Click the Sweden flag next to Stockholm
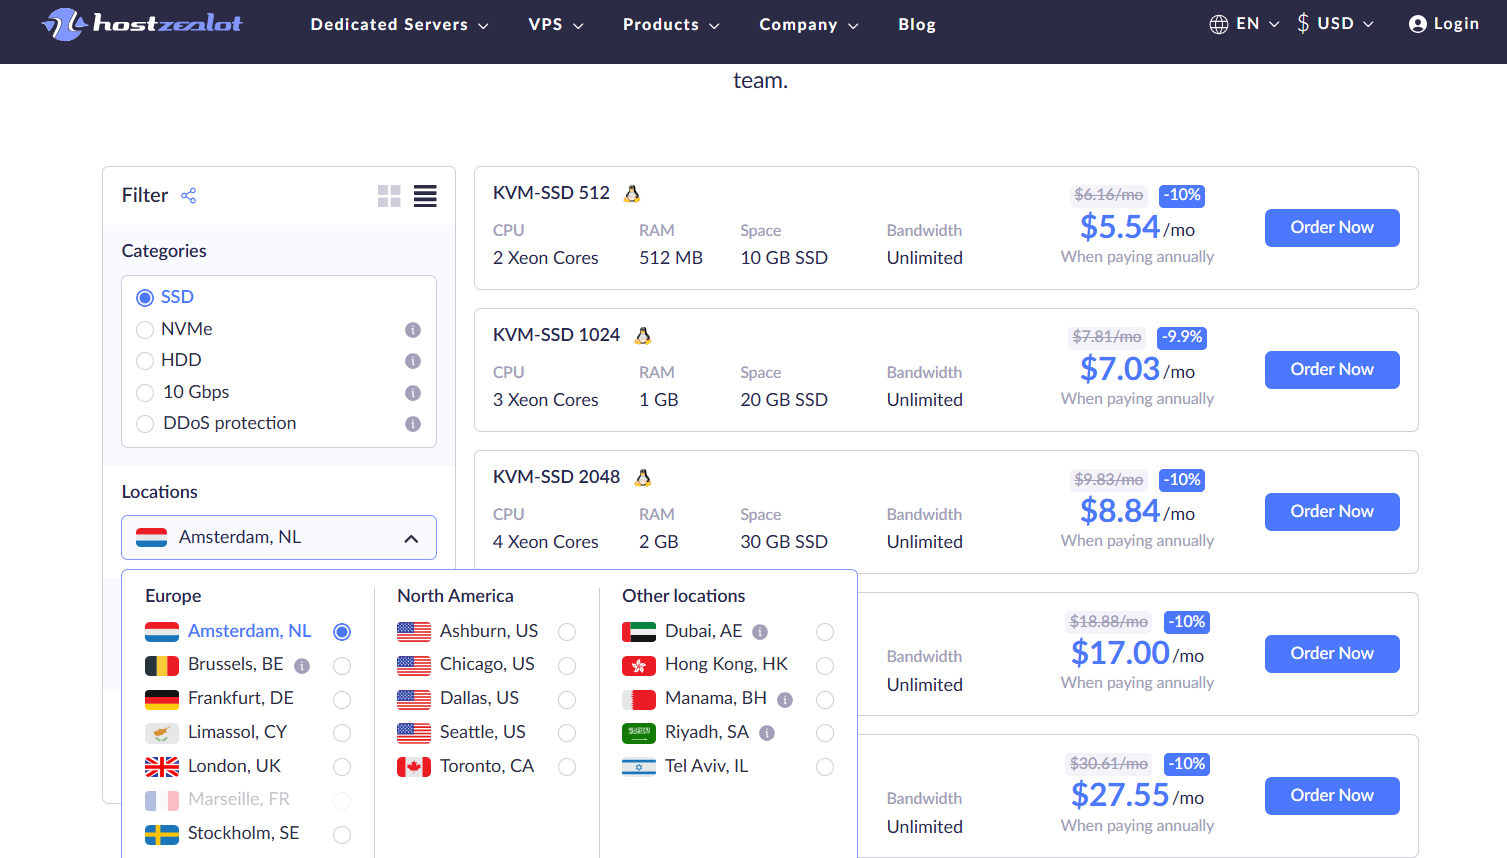This screenshot has height=858, width=1507. pos(162,834)
